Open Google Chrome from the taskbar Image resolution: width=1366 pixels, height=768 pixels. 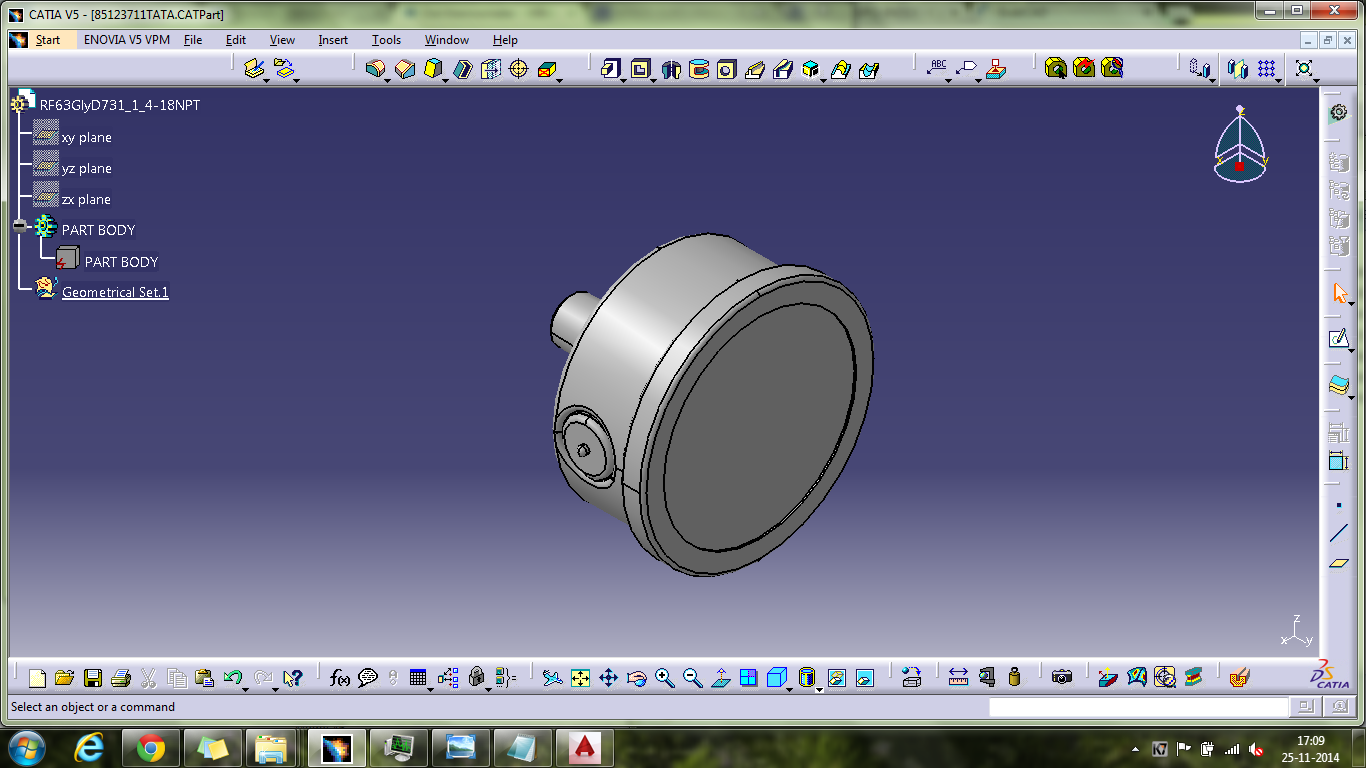[151, 747]
